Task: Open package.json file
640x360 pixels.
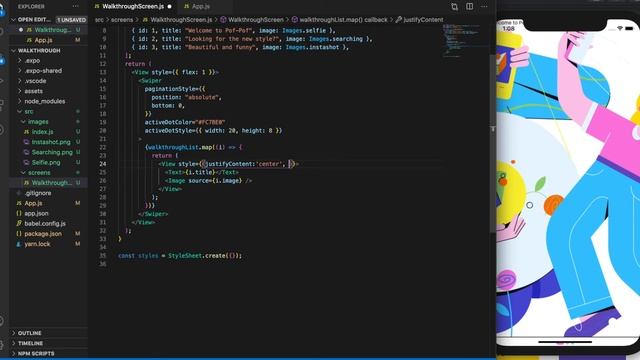Action: pyautogui.click(x=43, y=234)
